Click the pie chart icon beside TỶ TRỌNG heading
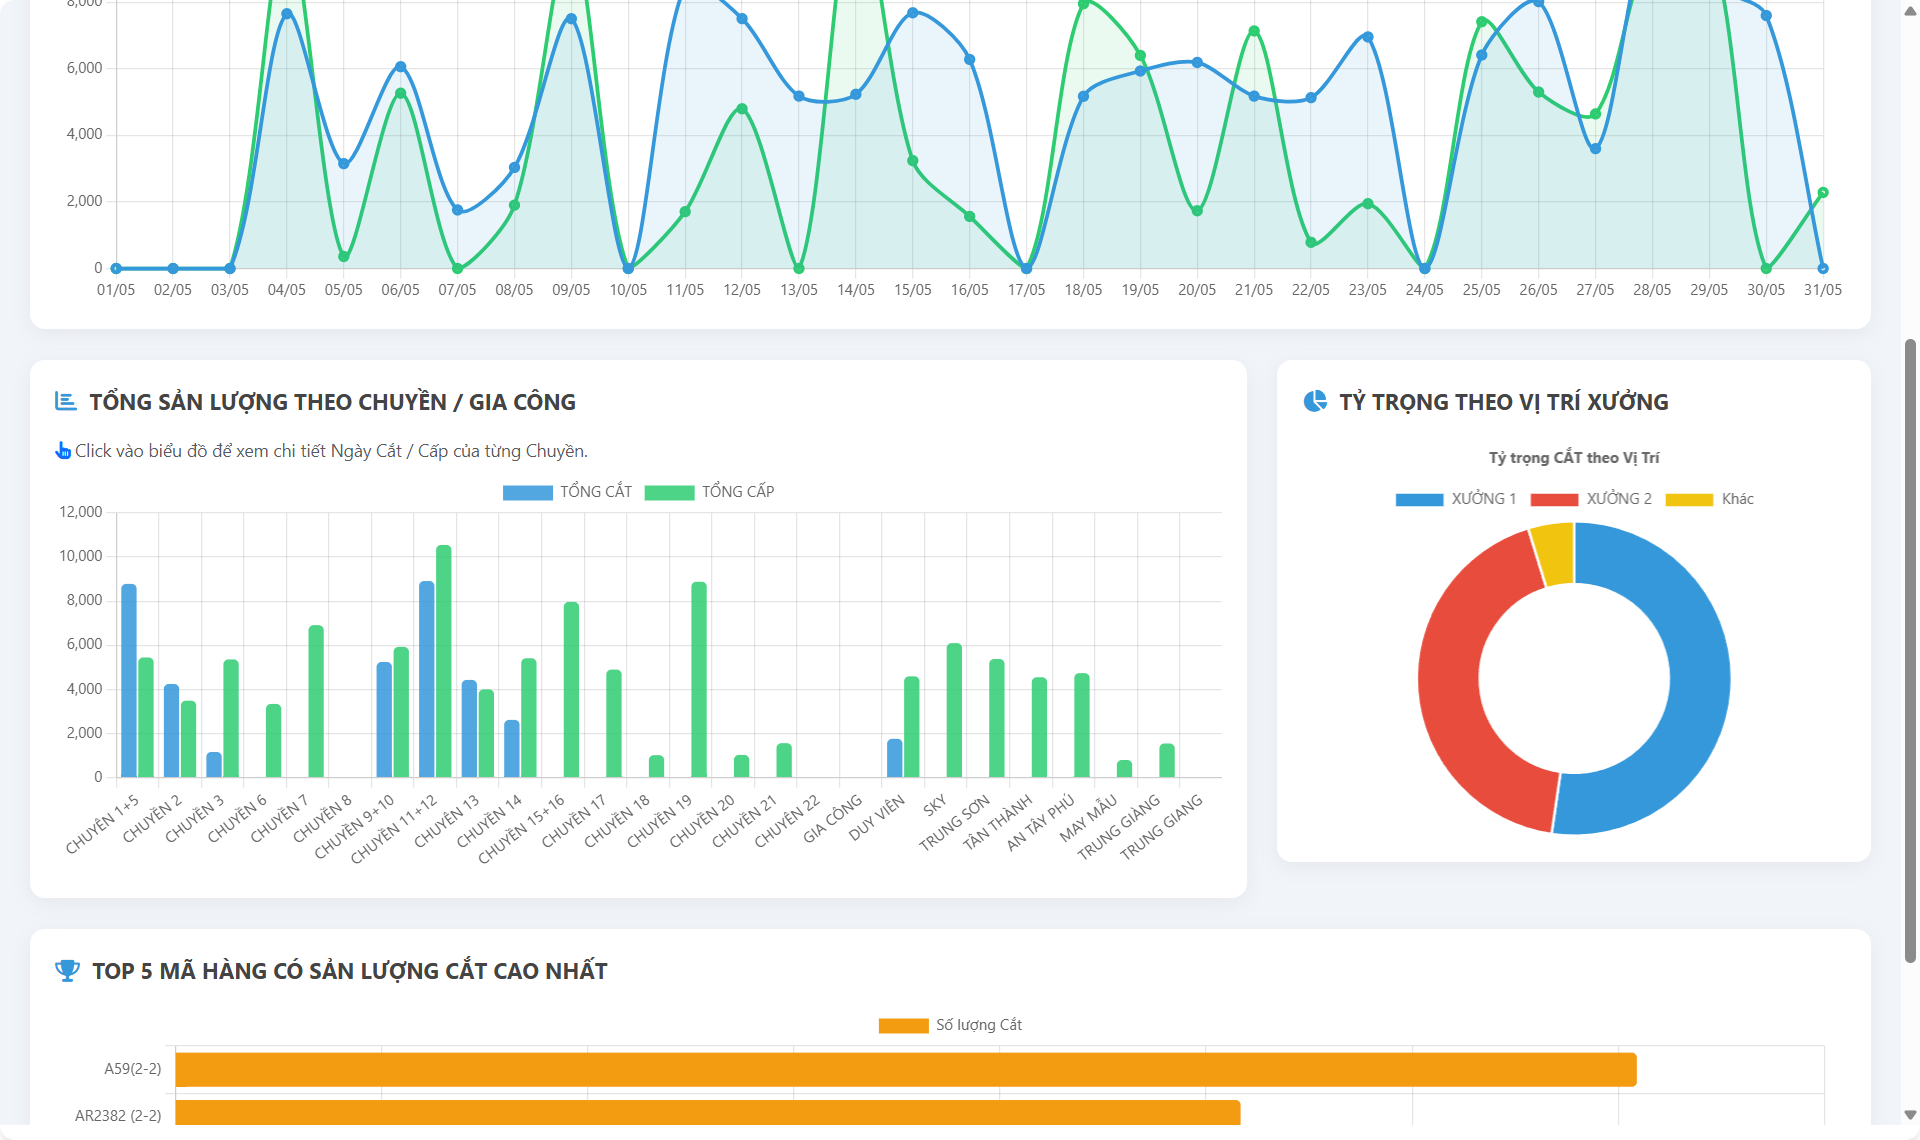1920x1140 pixels. (1315, 402)
